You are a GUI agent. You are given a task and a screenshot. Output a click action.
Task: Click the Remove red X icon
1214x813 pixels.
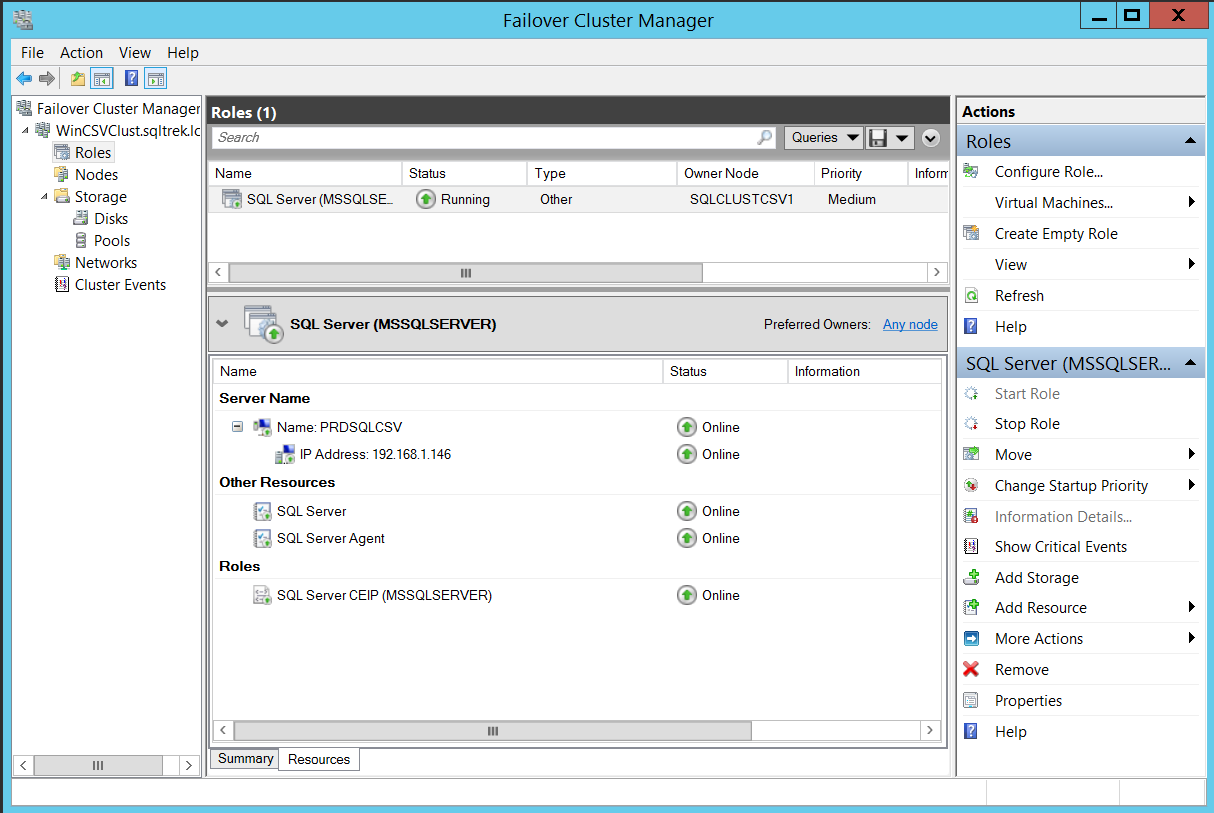971,670
